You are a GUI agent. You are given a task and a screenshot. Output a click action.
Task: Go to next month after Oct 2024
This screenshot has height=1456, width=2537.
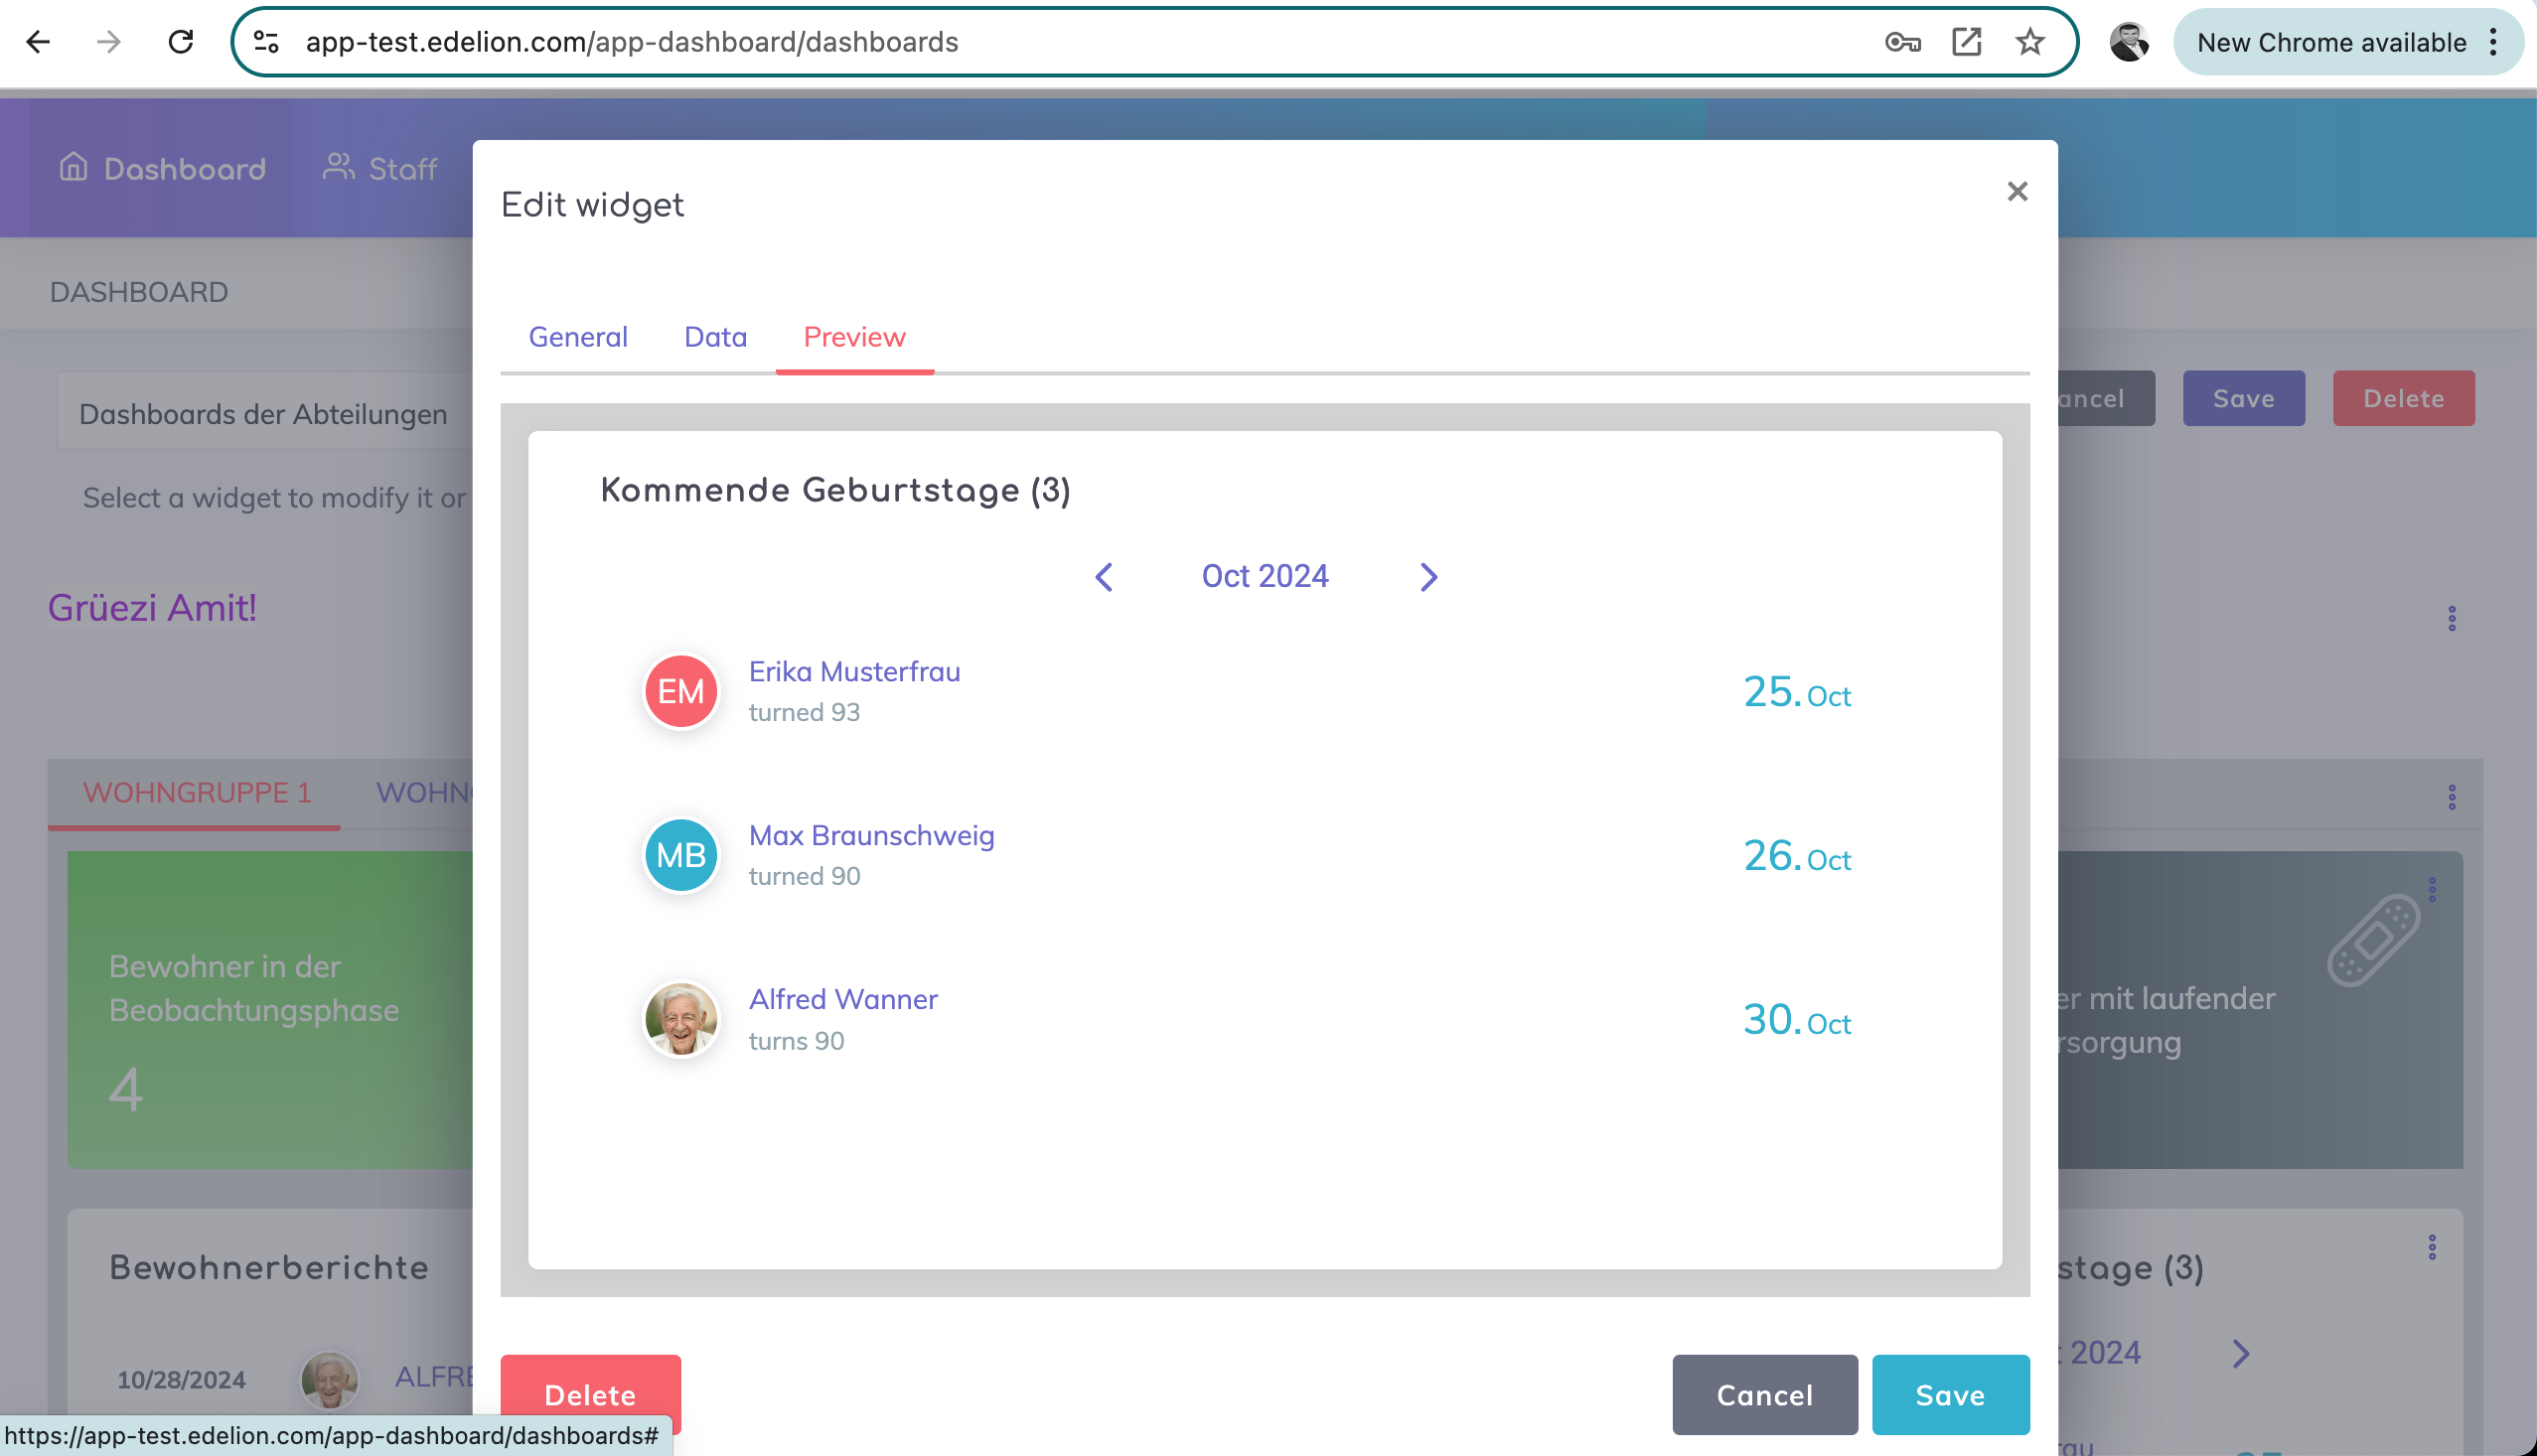1428,577
